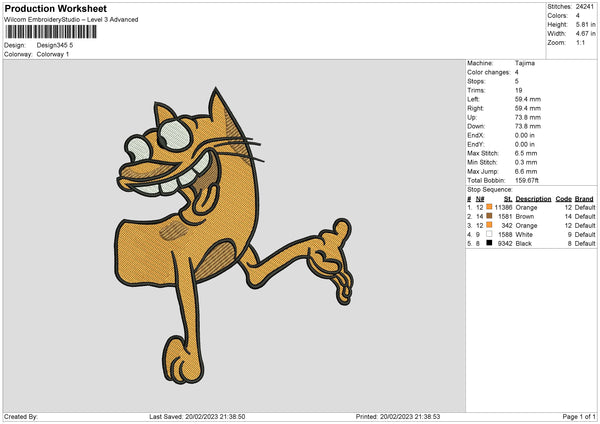Click the embroidered cat design preview

tap(233, 236)
